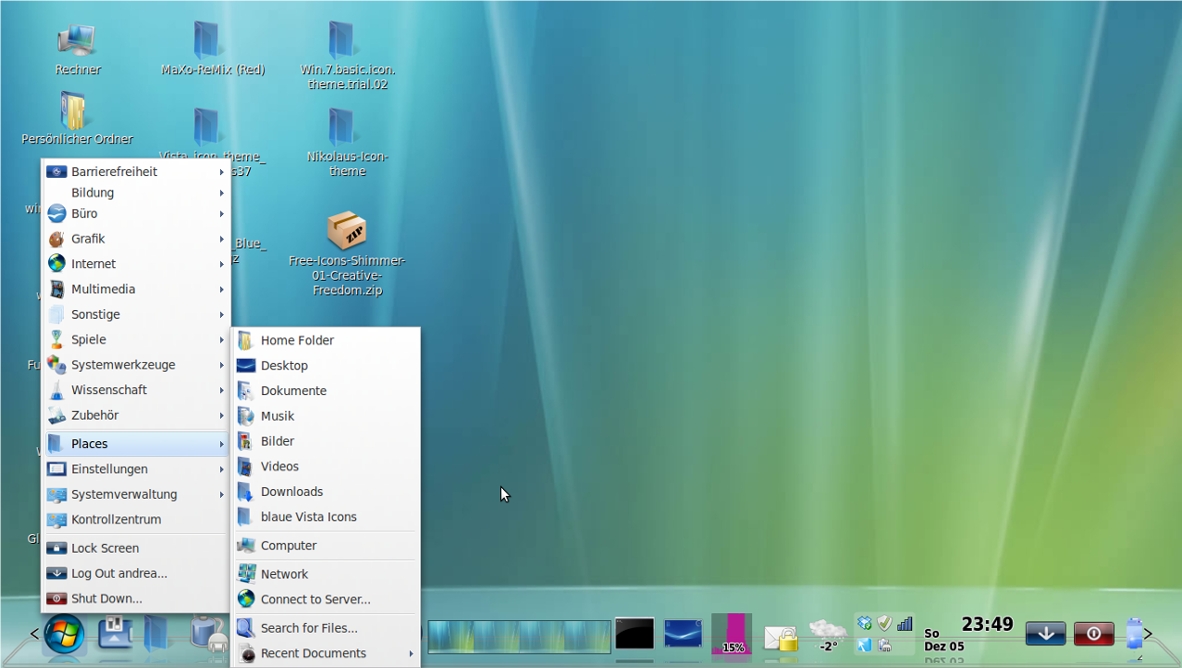The height and width of the screenshot is (668, 1182).
Task: Expand the Systemwerkzeuge category
Action: click(136, 365)
